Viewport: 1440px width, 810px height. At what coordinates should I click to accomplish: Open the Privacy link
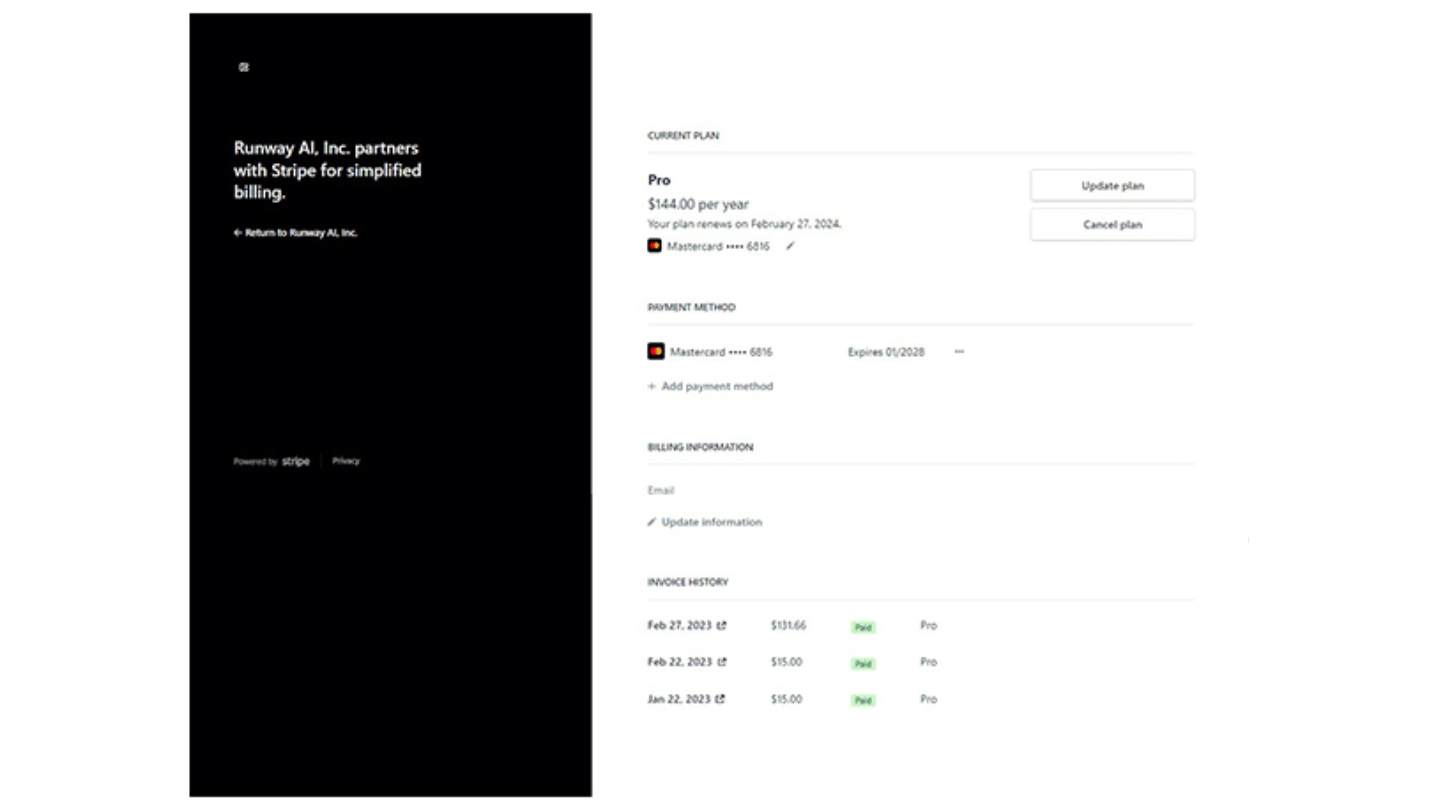pos(346,462)
